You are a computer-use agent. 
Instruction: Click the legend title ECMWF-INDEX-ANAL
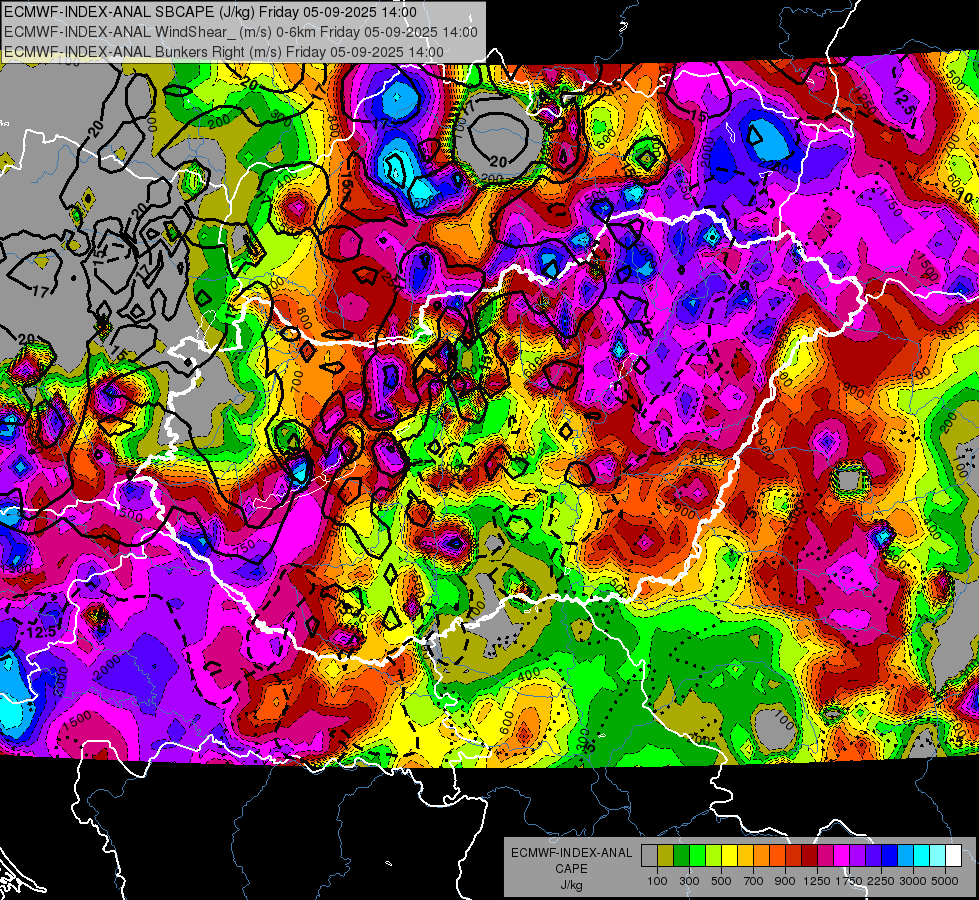[571, 853]
